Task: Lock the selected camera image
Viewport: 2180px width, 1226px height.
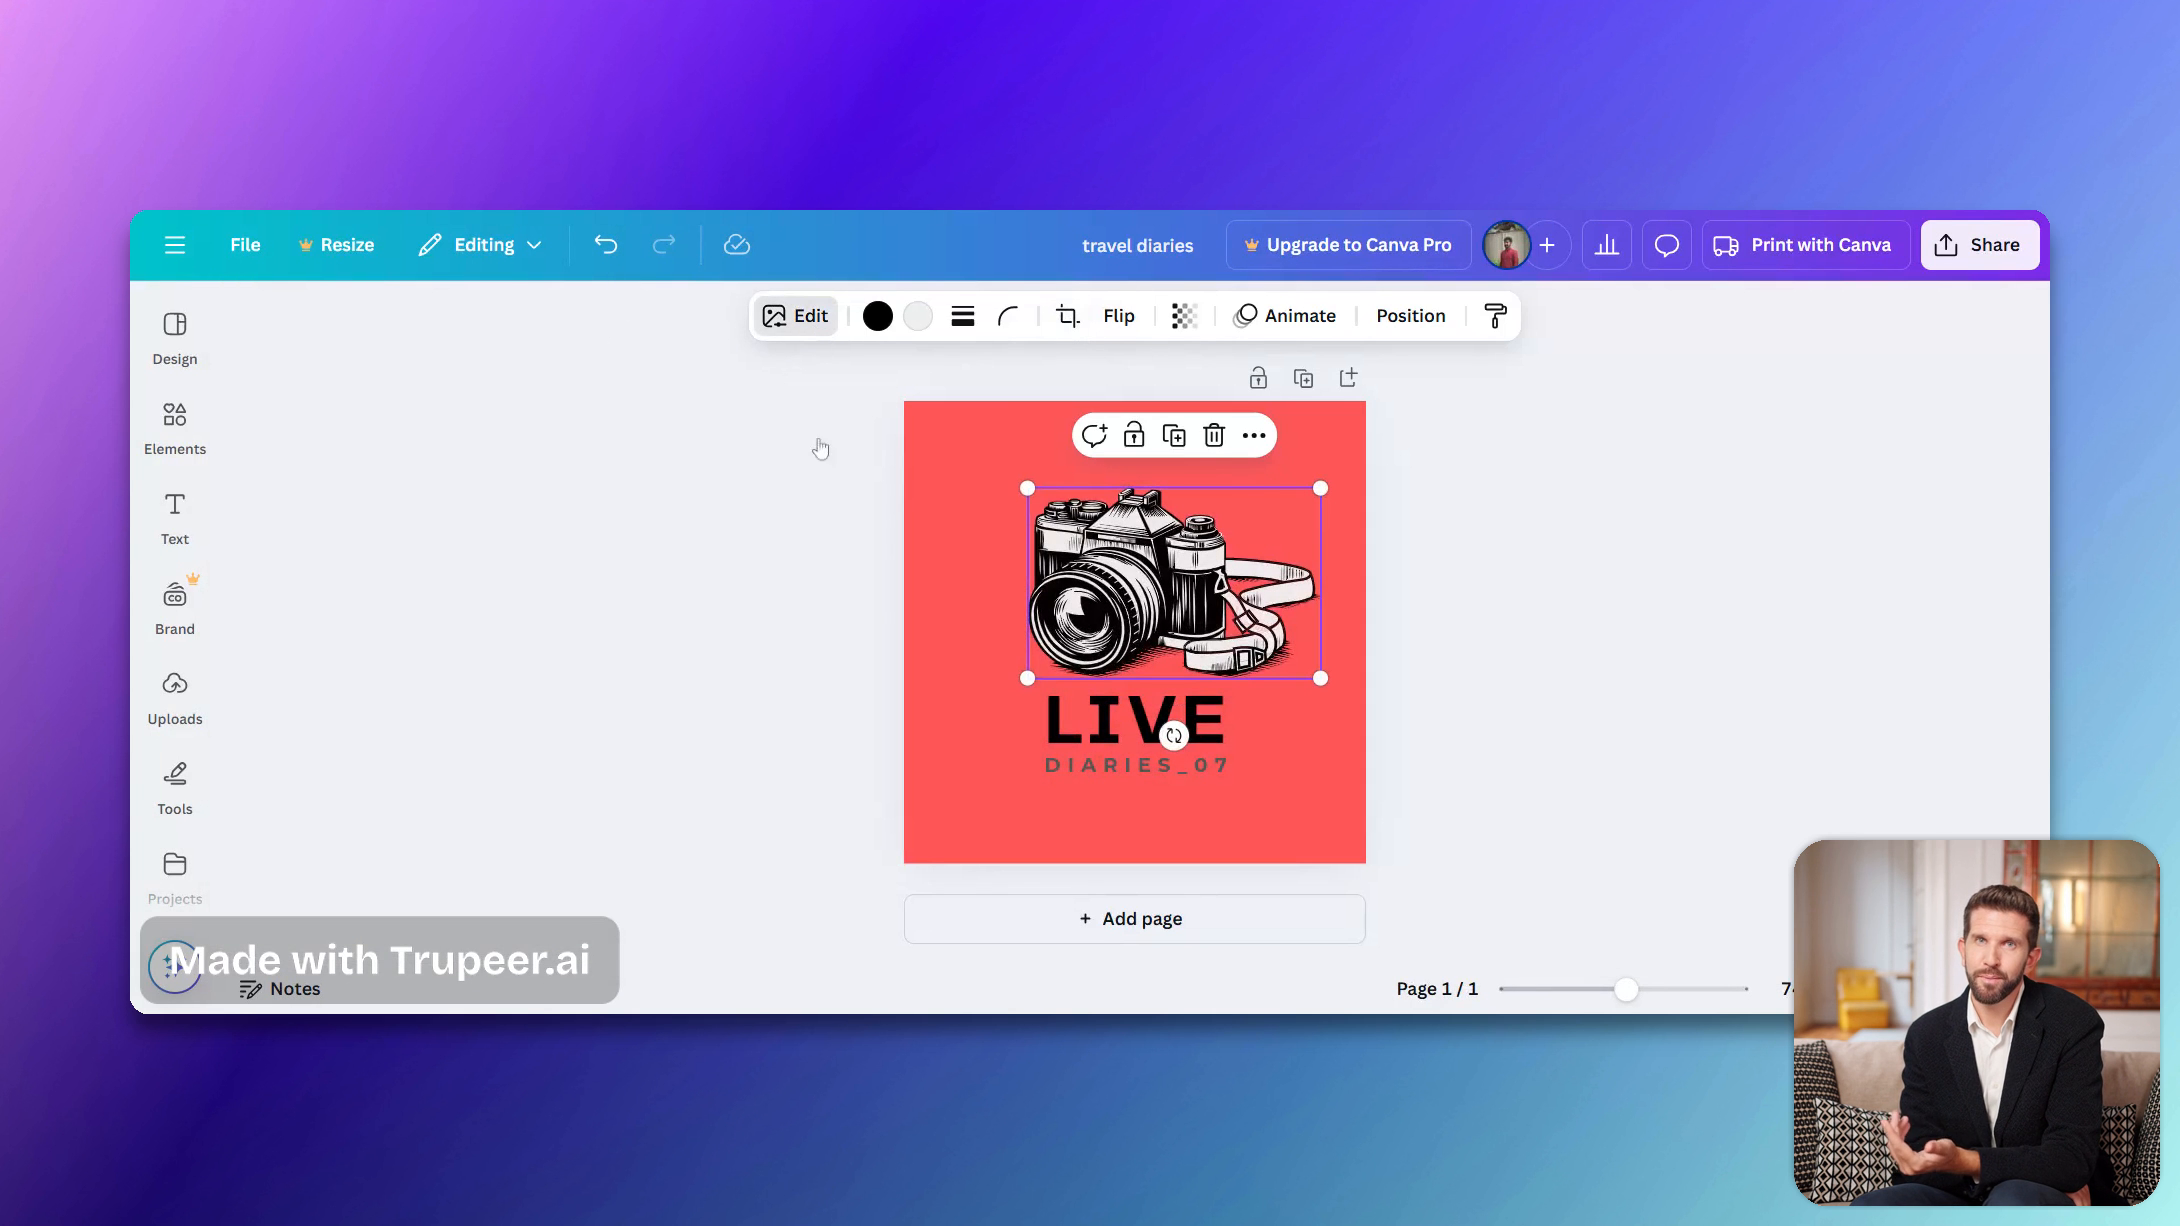Action: coord(1135,436)
